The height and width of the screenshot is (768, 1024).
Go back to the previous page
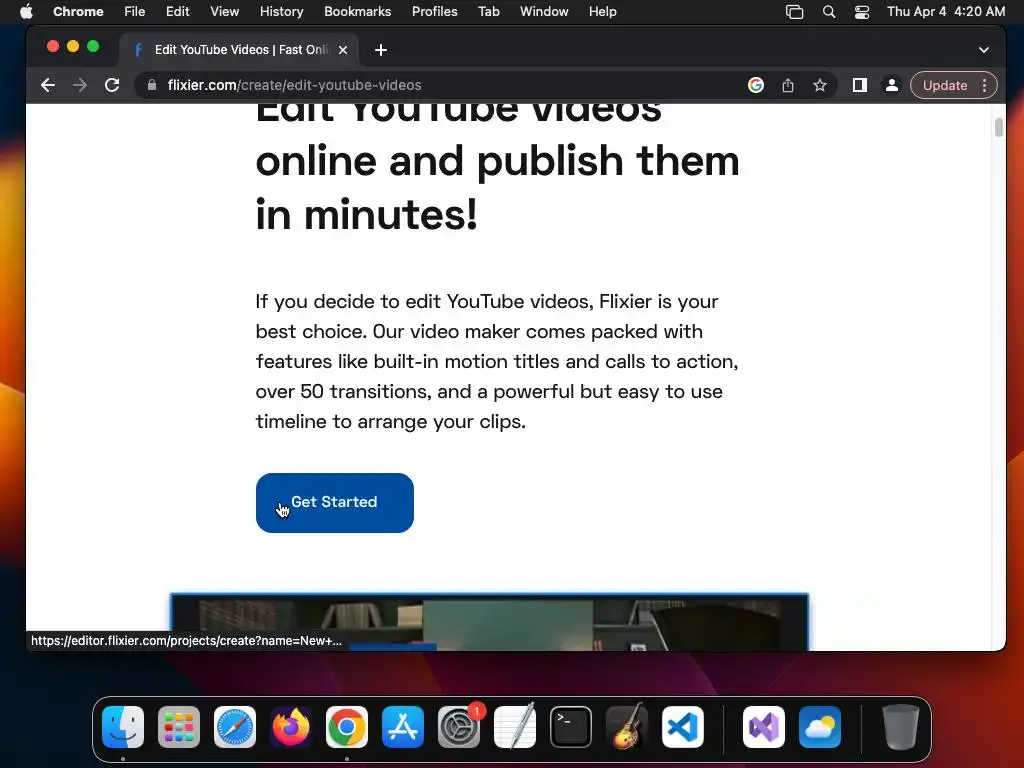[x=48, y=85]
